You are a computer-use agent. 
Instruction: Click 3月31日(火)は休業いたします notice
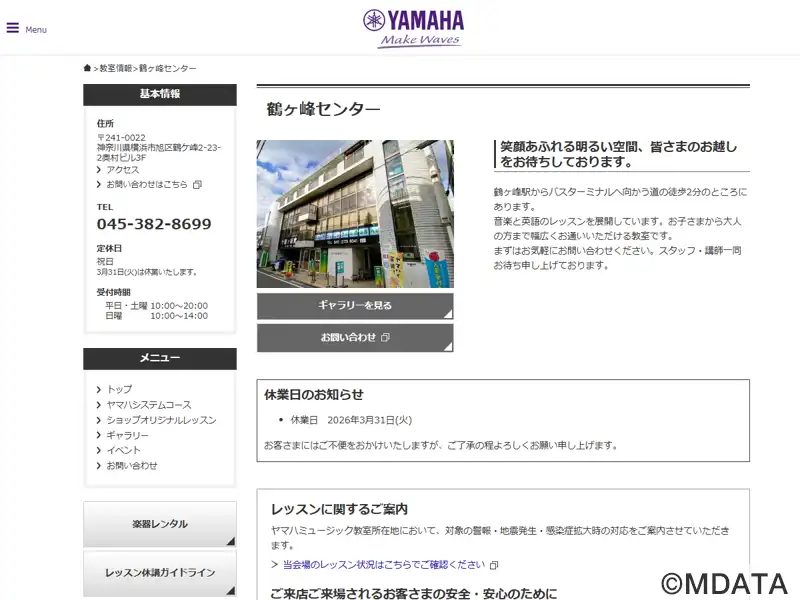[x=147, y=272]
